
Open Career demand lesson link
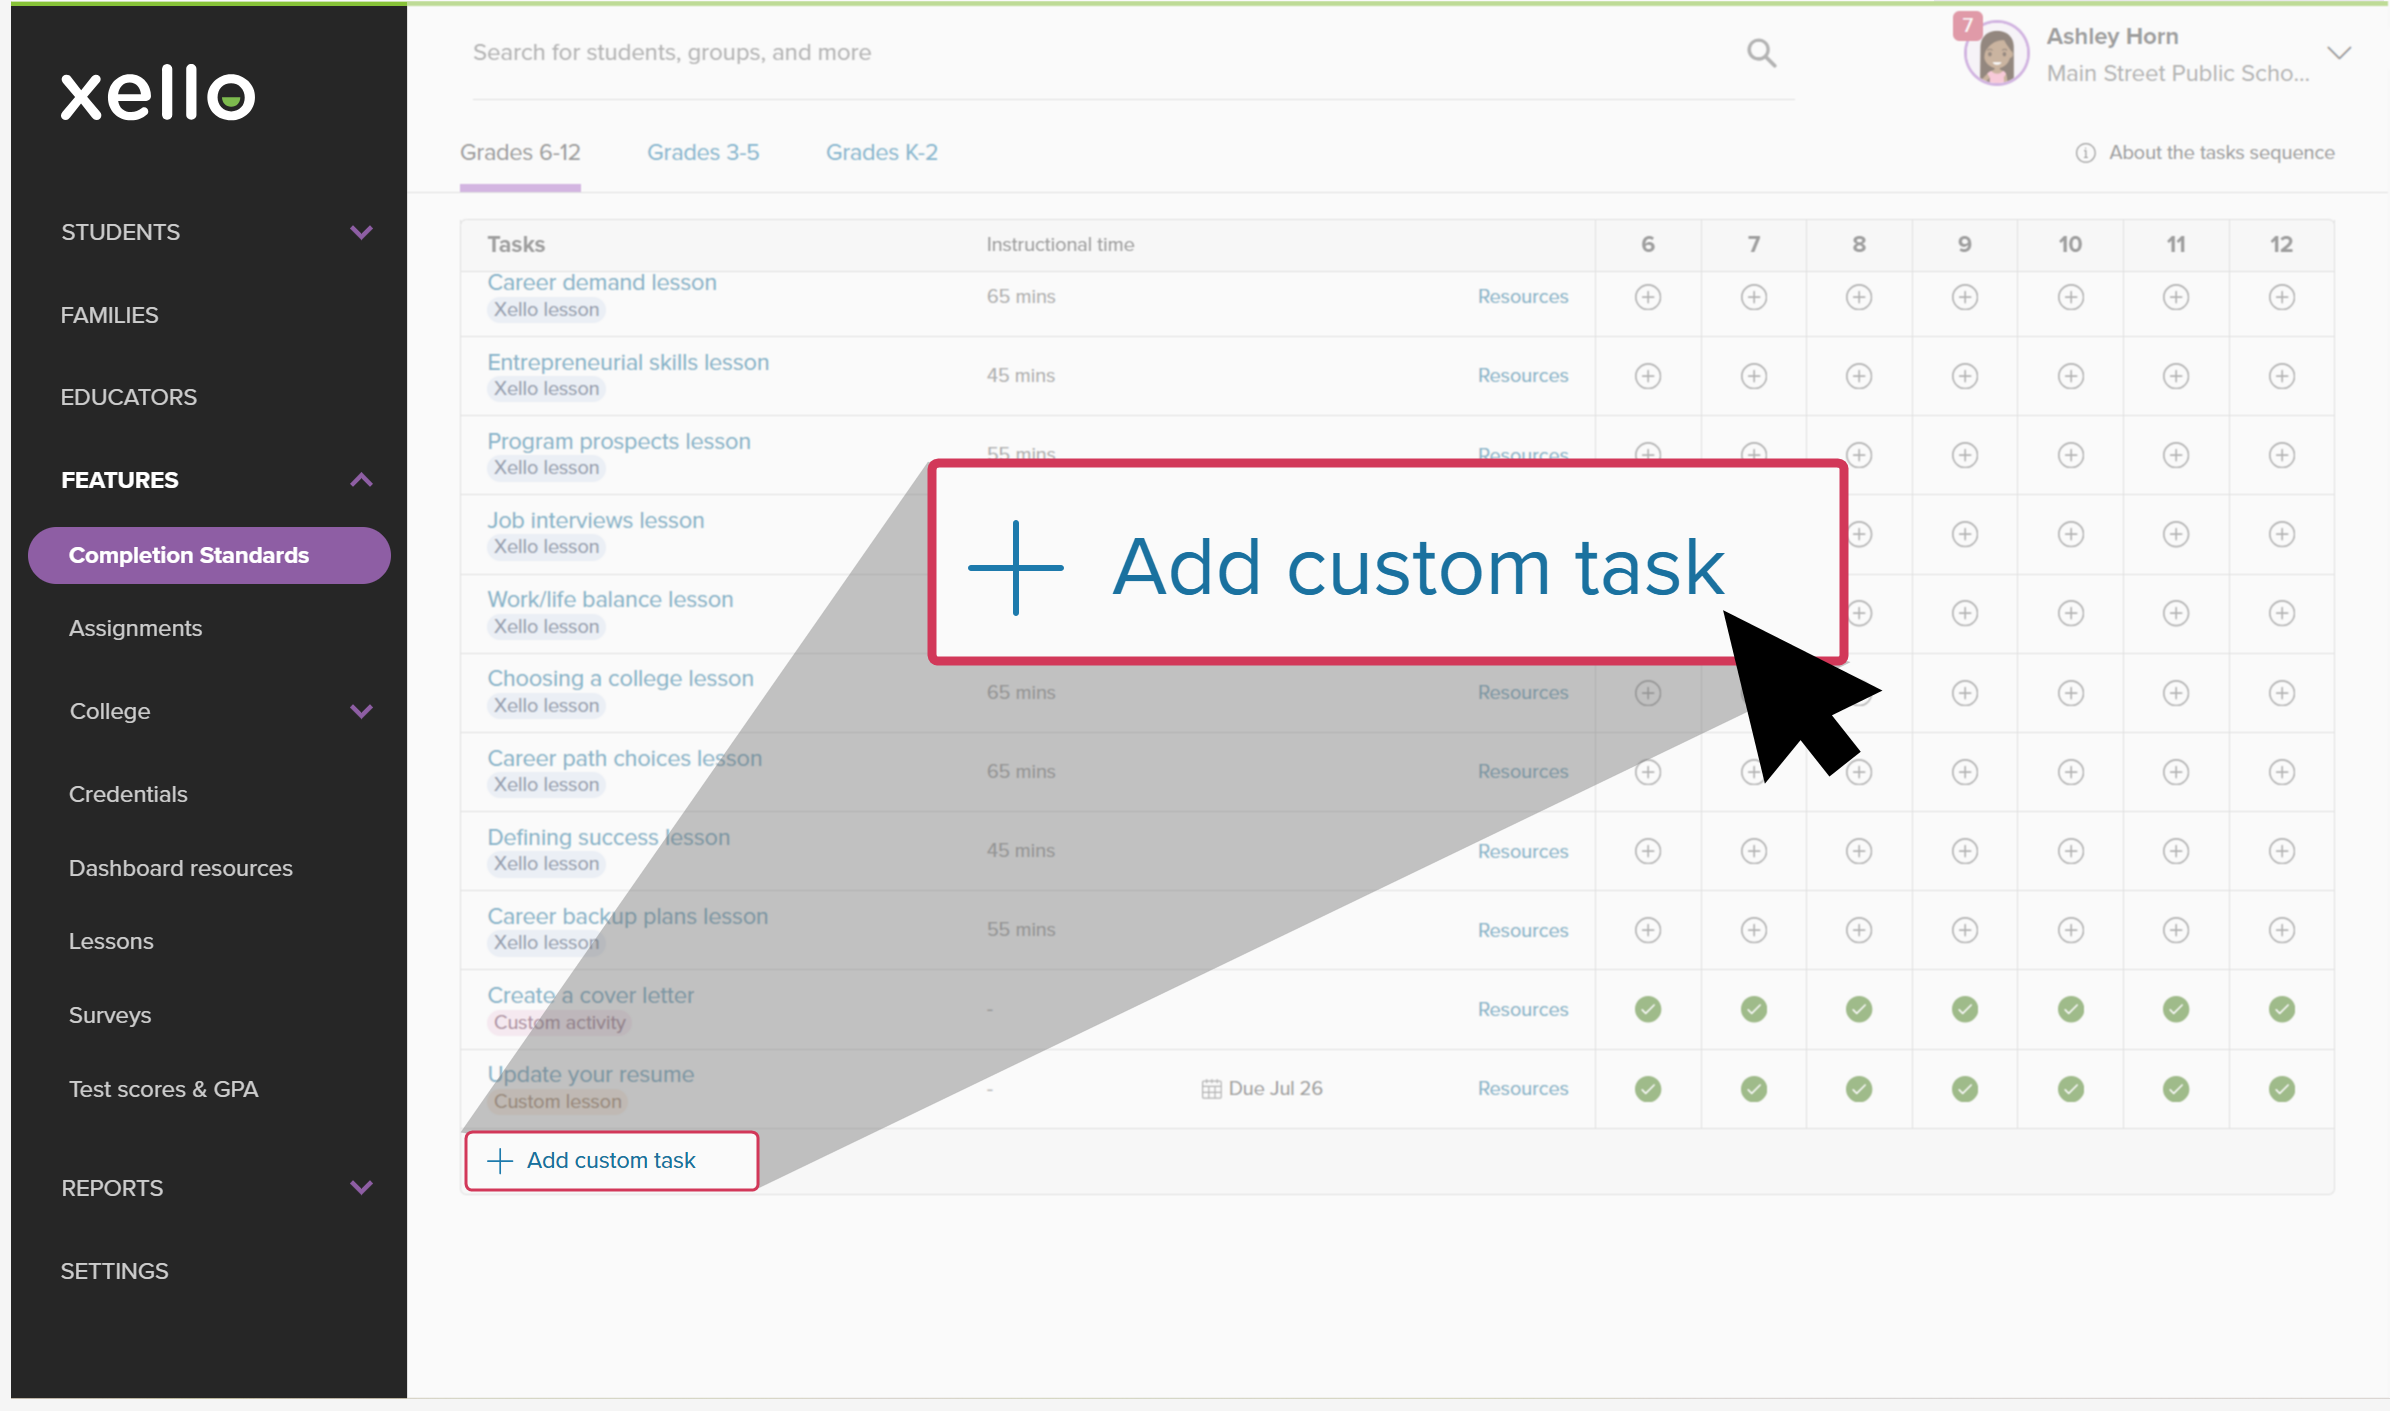click(602, 282)
